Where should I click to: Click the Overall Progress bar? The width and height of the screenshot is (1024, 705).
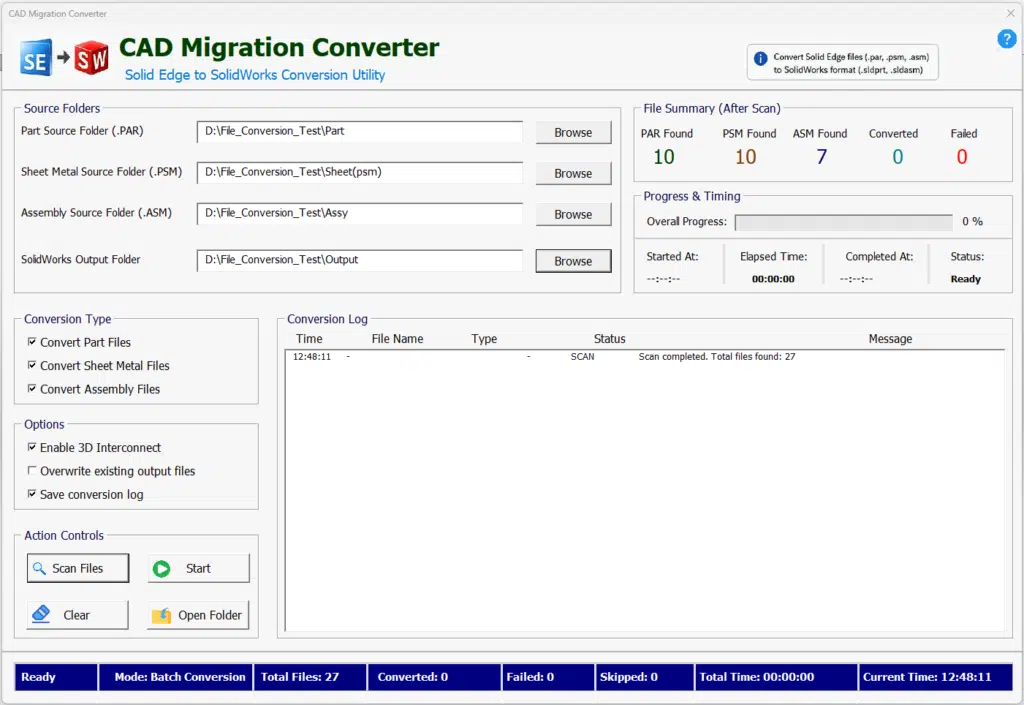843,222
